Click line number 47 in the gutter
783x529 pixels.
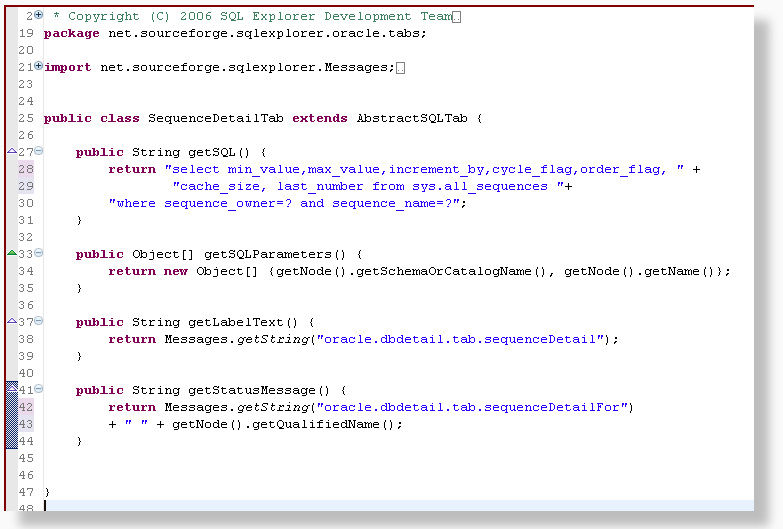click(26, 492)
